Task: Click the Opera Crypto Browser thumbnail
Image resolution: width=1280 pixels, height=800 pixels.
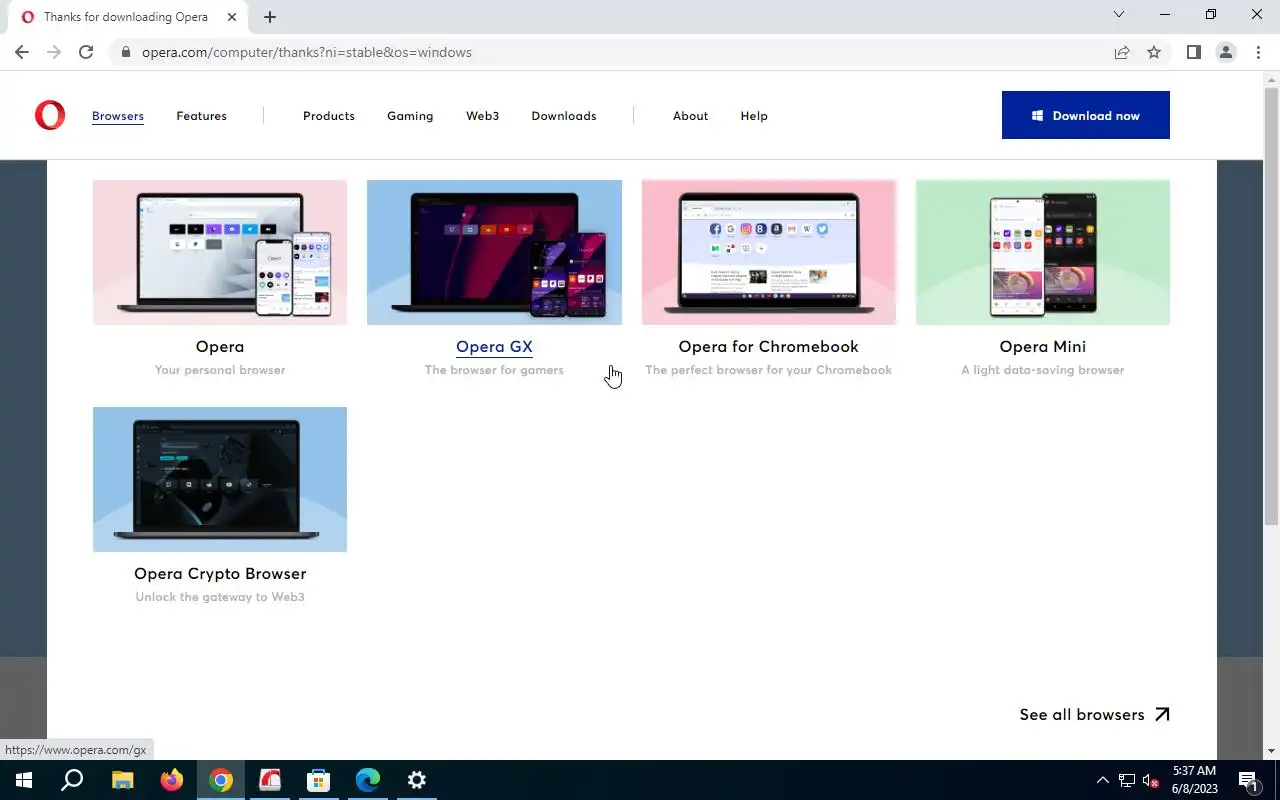Action: 220,479
